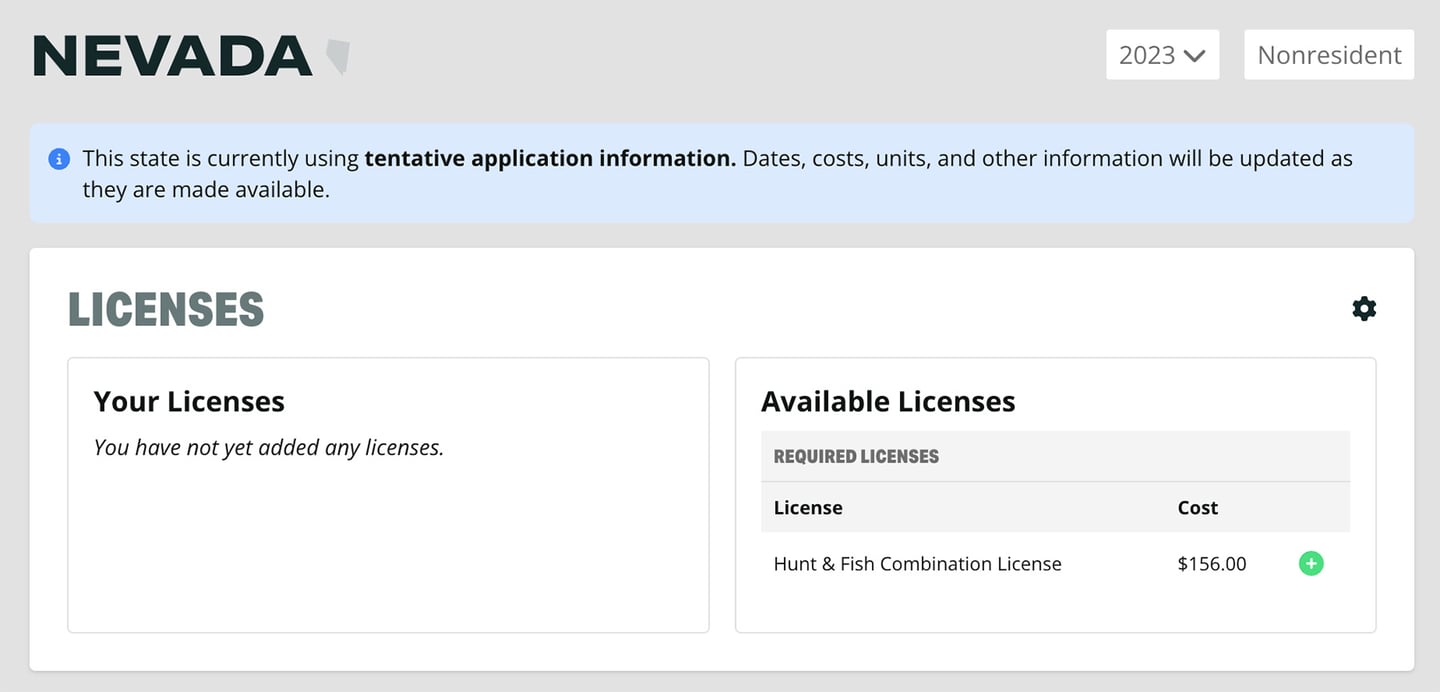
Task: Click the $156.00 cost value
Action: [x=1212, y=564]
